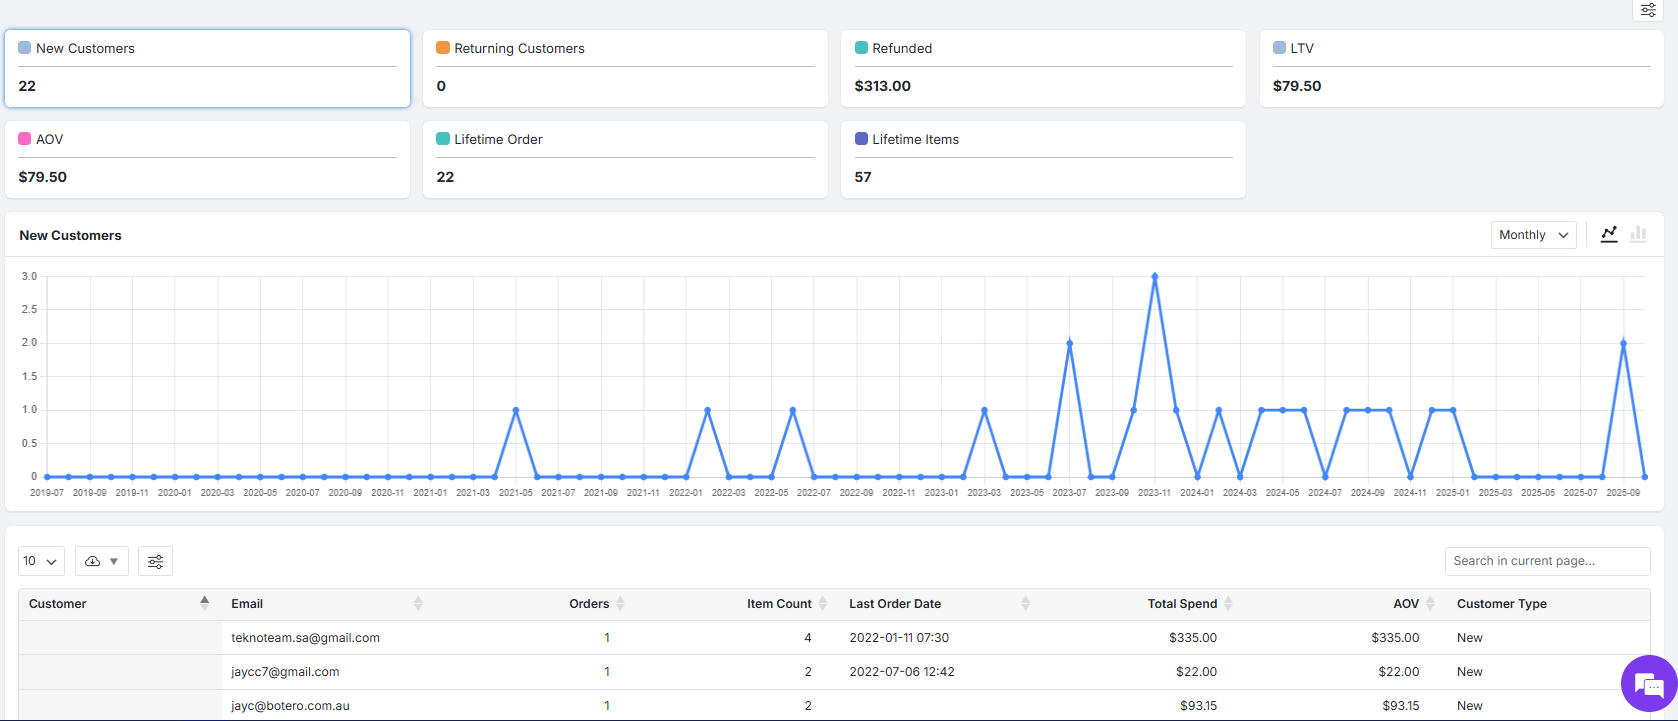Toggle the Refunded metric card
The image size is (1678, 721).
click(1043, 68)
